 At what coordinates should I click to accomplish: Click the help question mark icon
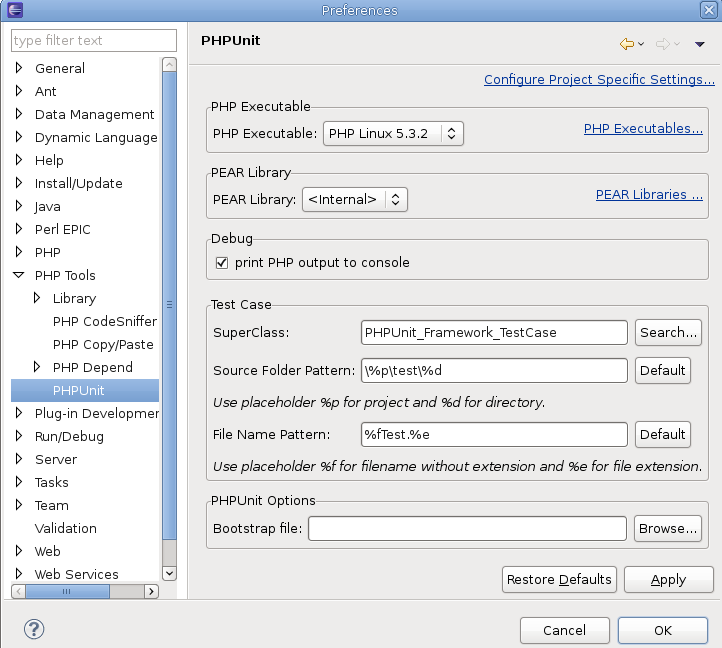tap(33, 630)
